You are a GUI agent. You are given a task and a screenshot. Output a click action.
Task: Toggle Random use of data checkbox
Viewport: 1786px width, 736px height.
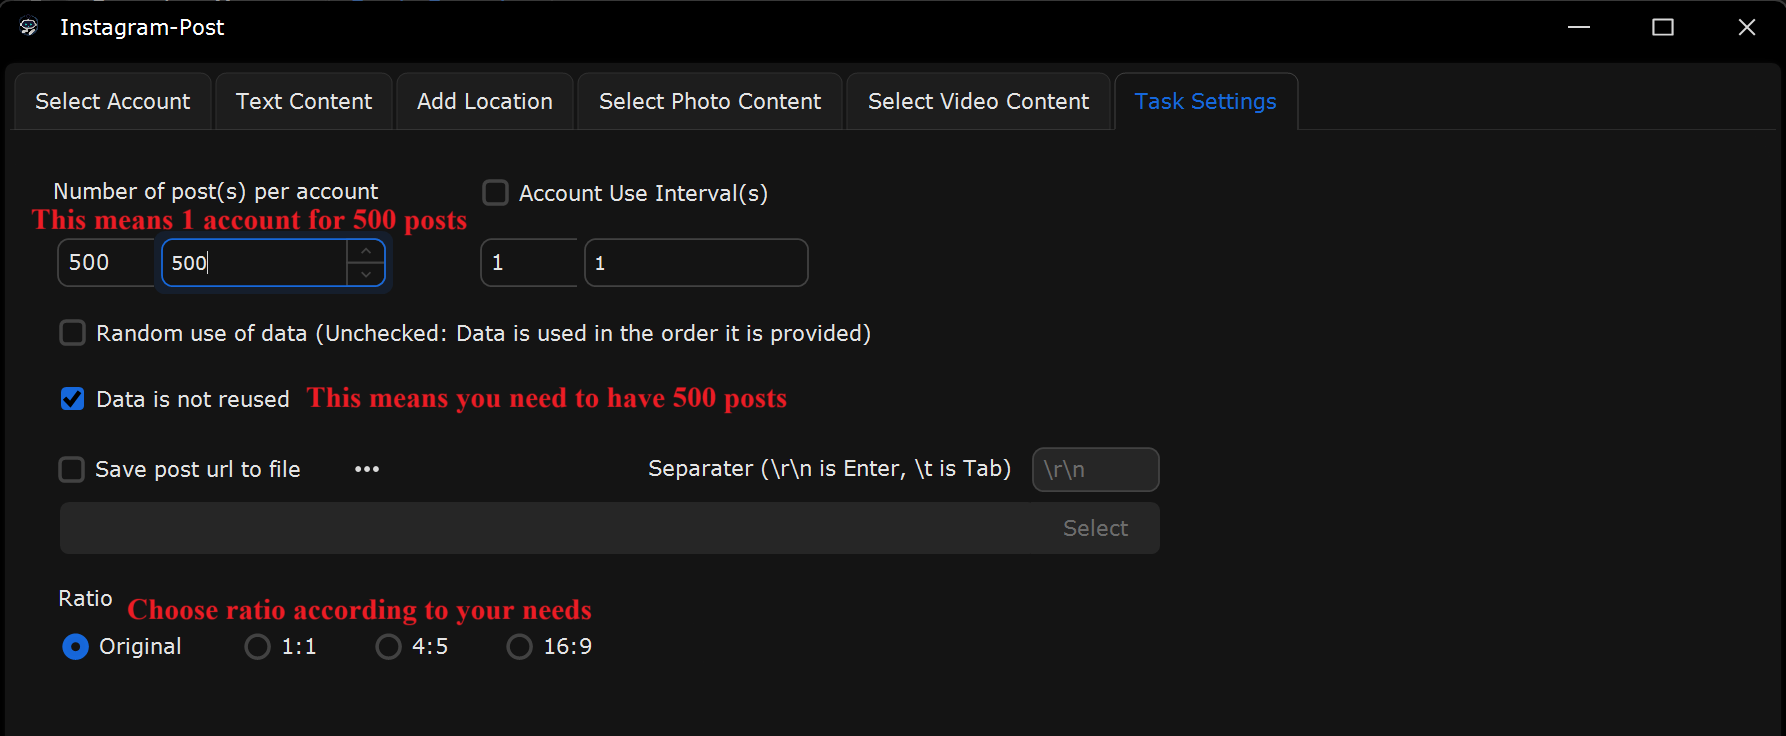tap(72, 332)
